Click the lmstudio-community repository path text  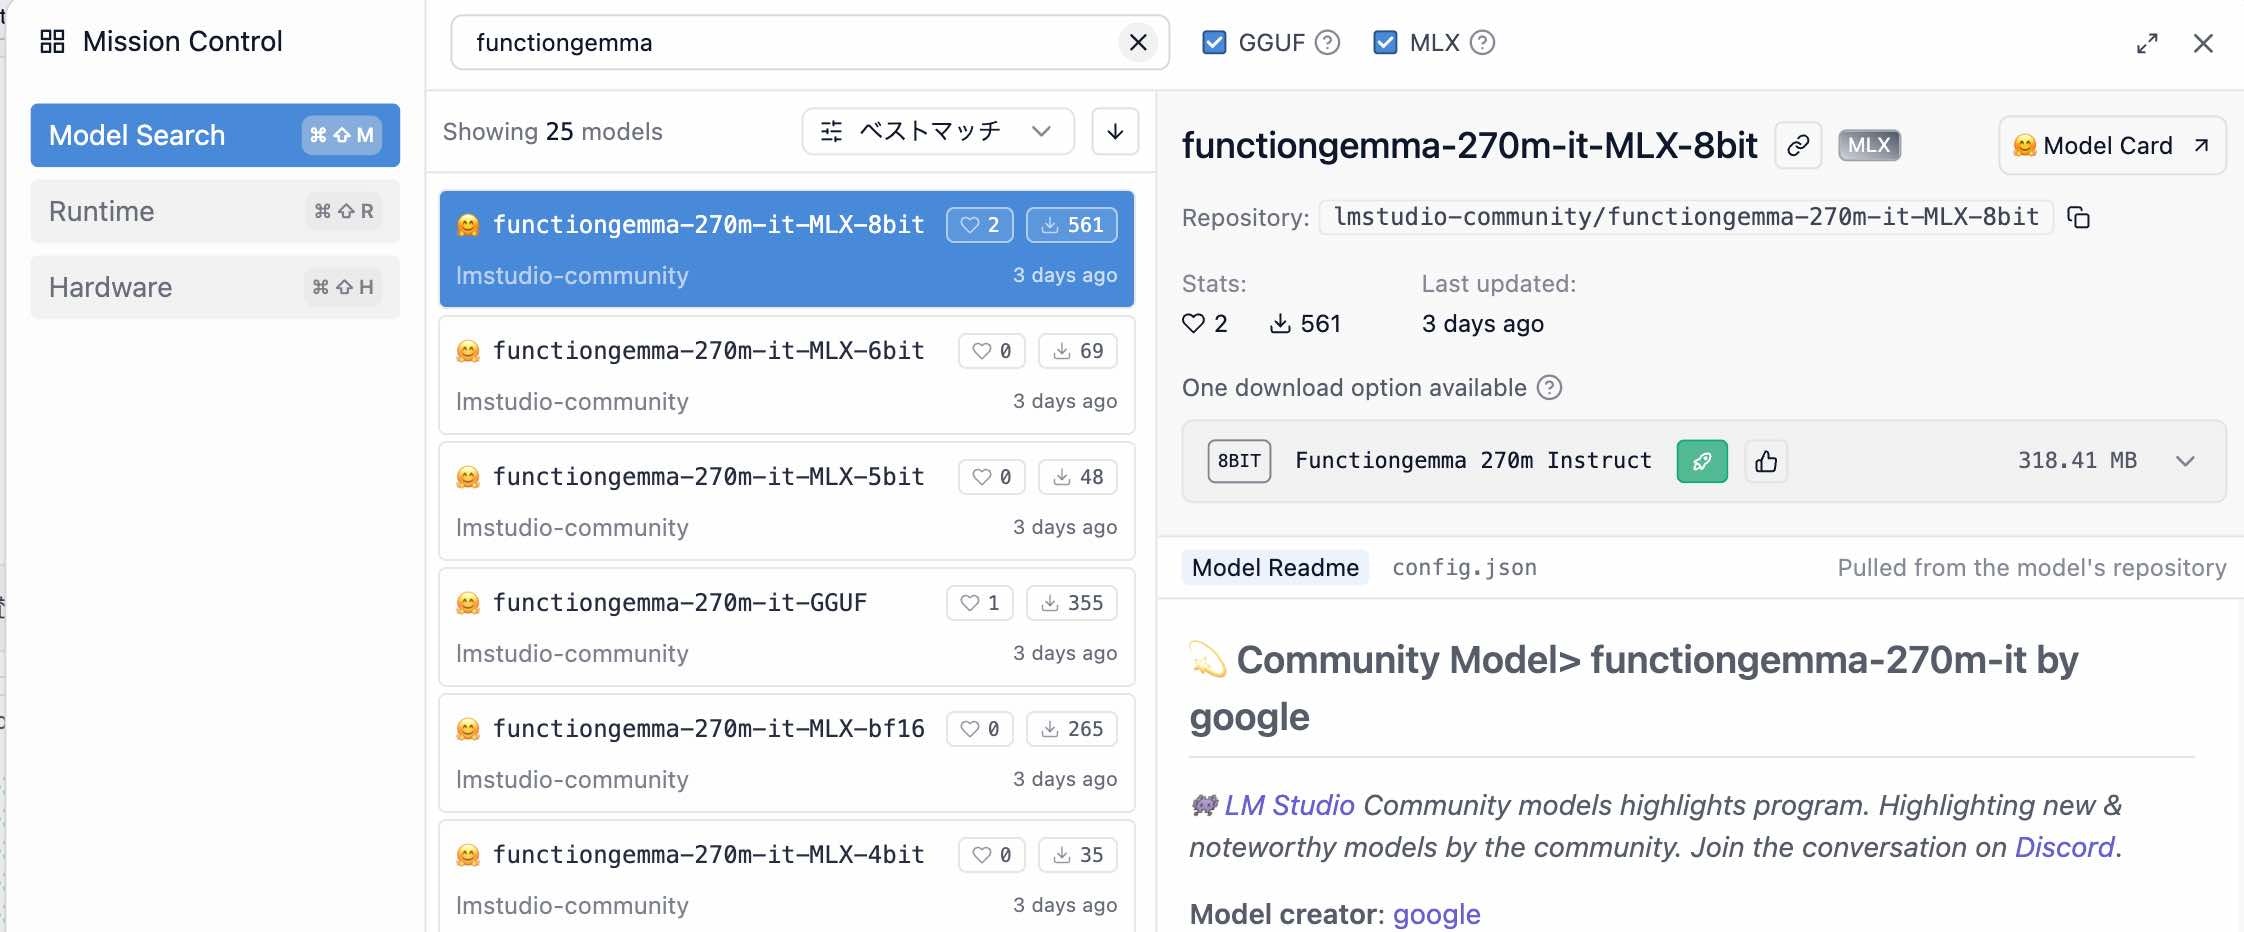[1686, 217]
